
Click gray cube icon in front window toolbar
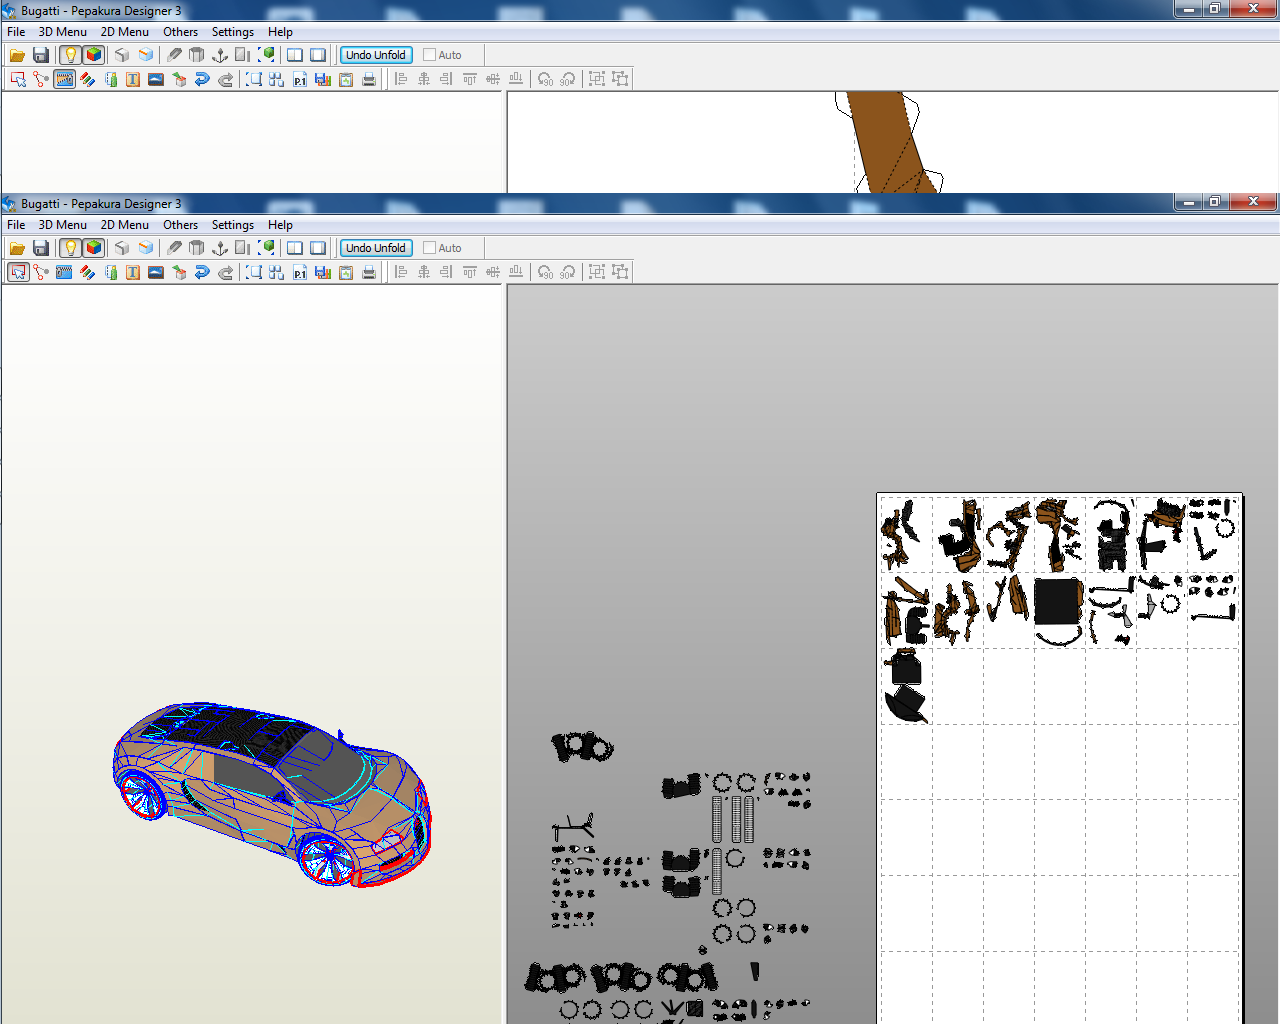pyautogui.click(x=122, y=248)
